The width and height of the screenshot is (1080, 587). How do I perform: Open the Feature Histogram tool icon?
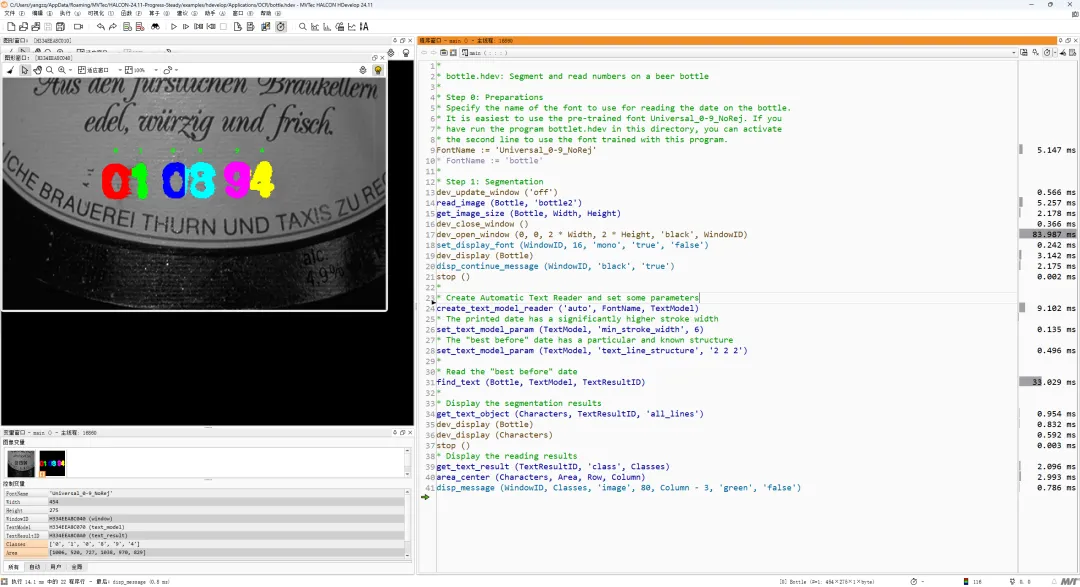click(x=327, y=27)
